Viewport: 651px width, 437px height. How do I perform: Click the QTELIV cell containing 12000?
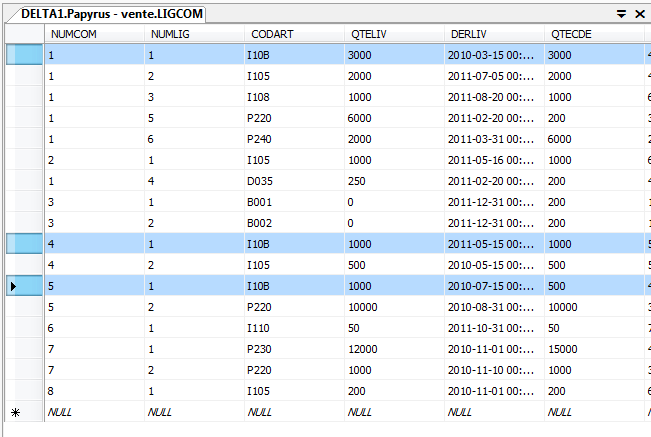[x=394, y=349]
